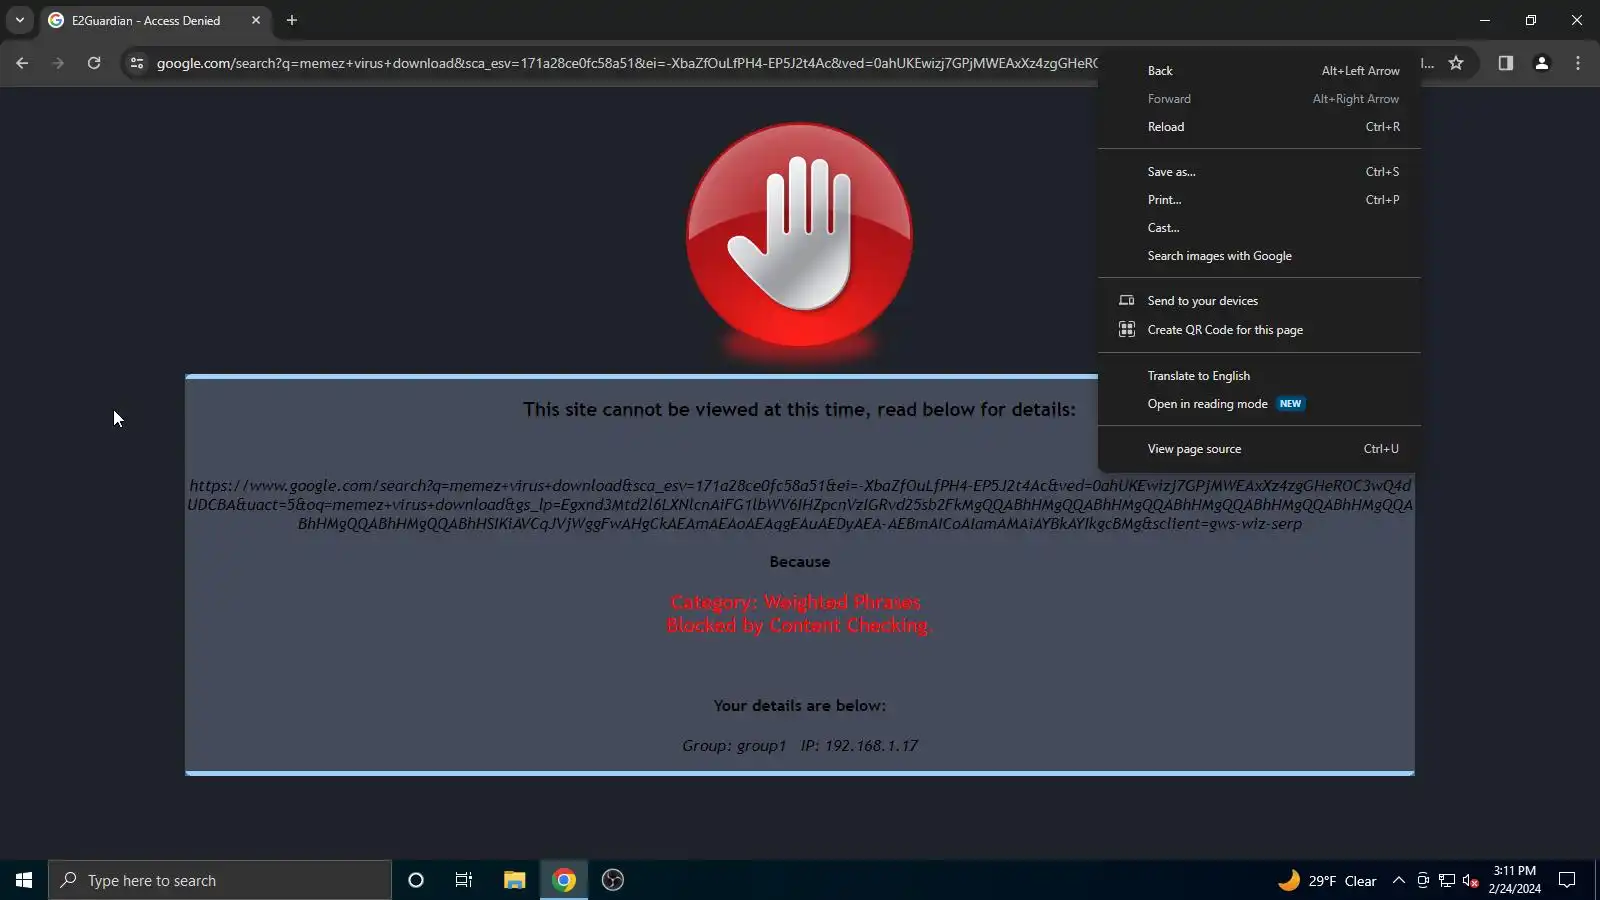Image resolution: width=1600 pixels, height=900 pixels.
Task: Choose Back in the context menu
Action: pos(1259,71)
